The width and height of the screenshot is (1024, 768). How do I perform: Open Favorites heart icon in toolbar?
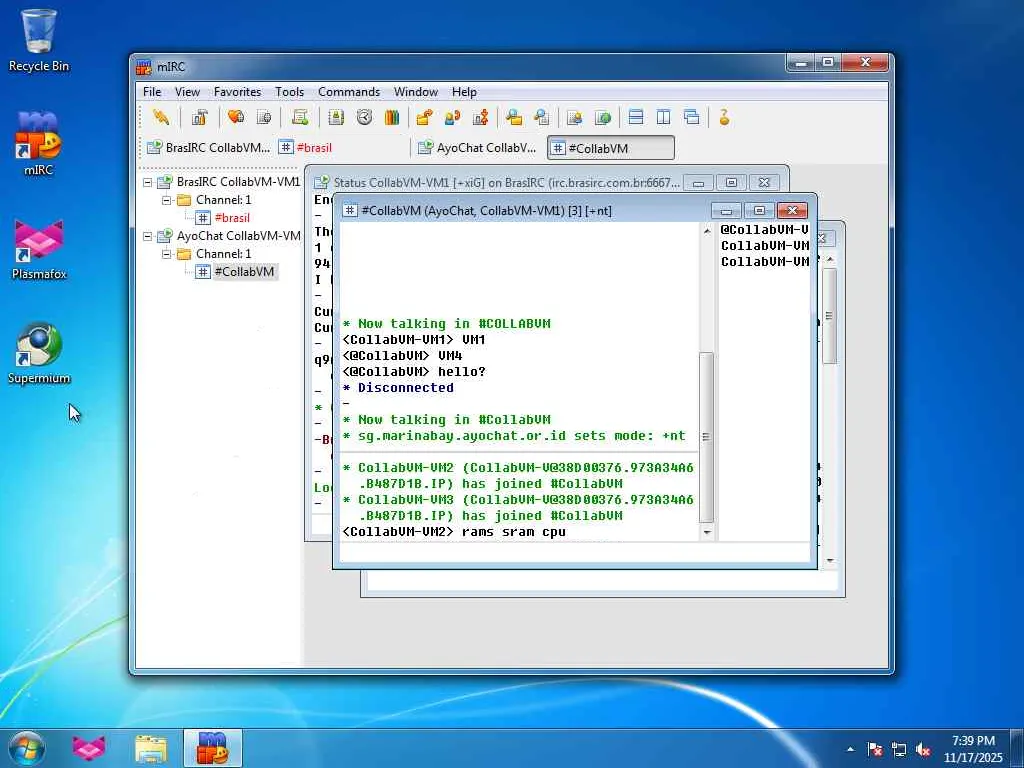point(236,118)
